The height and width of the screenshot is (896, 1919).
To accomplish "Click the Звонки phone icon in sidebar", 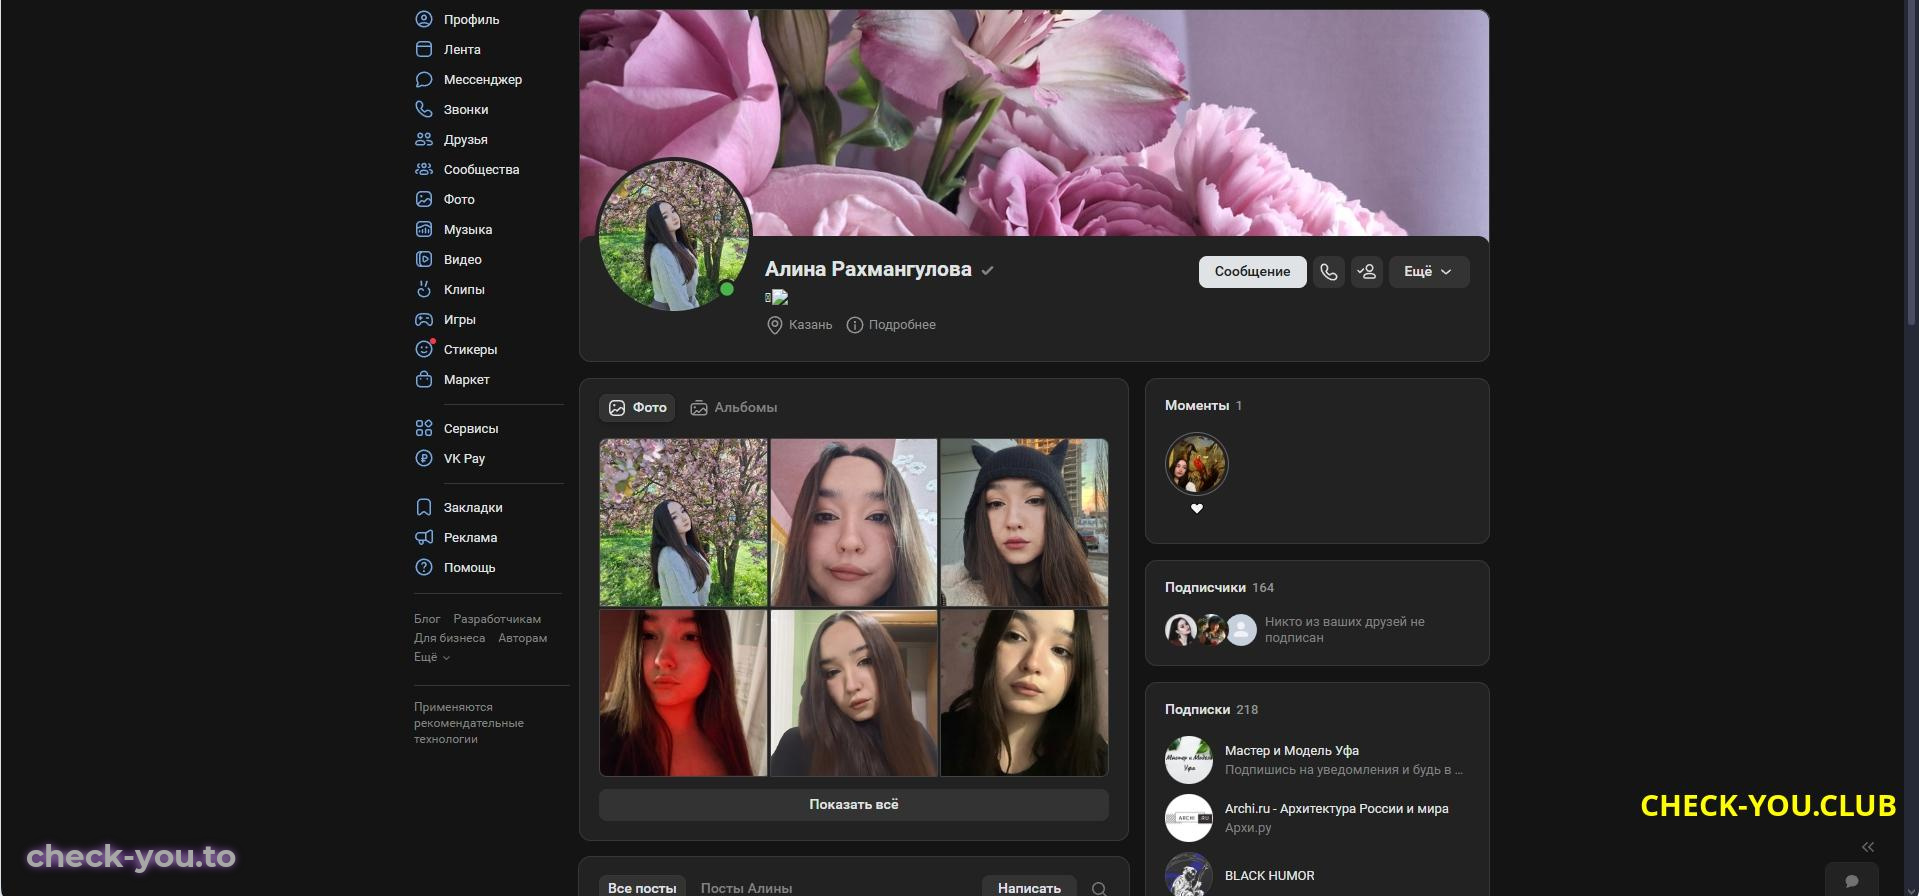I will [424, 109].
